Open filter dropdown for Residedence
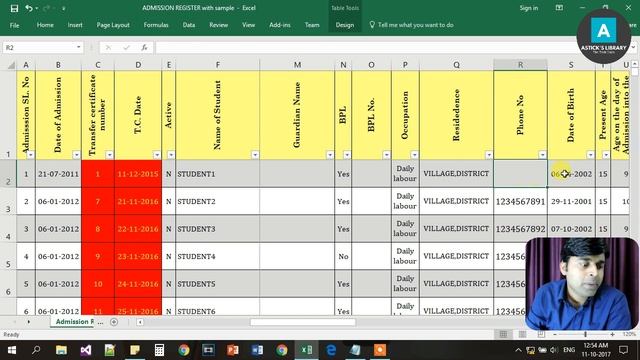 pyautogui.click(x=489, y=155)
